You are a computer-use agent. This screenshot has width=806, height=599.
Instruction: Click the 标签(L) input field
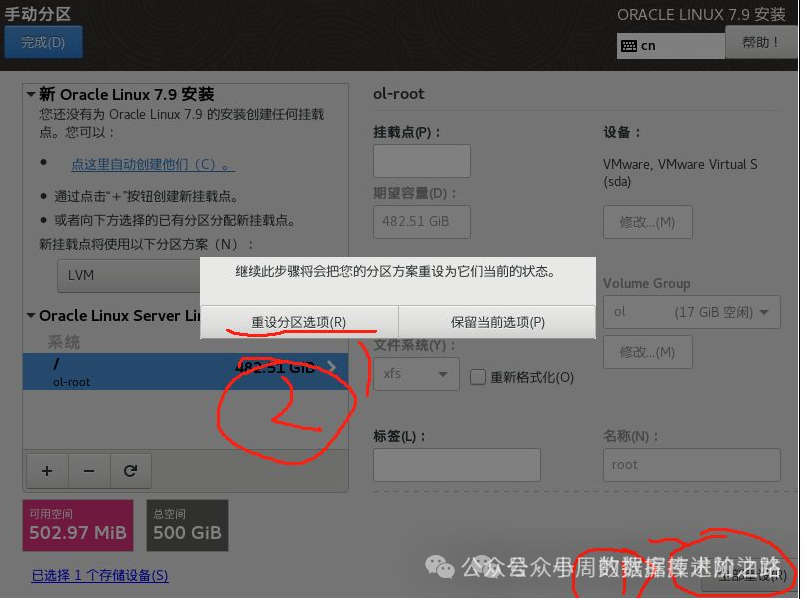point(457,465)
